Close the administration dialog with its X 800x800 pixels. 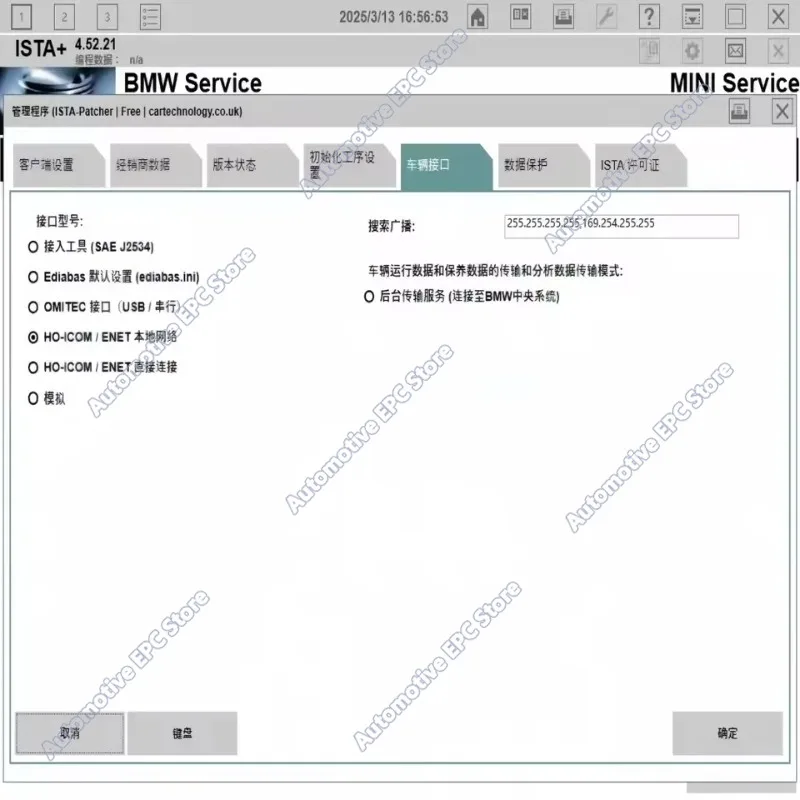(x=782, y=111)
